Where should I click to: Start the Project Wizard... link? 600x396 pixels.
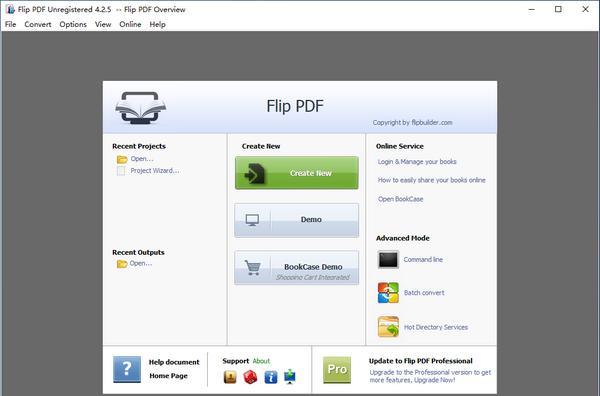coord(155,171)
